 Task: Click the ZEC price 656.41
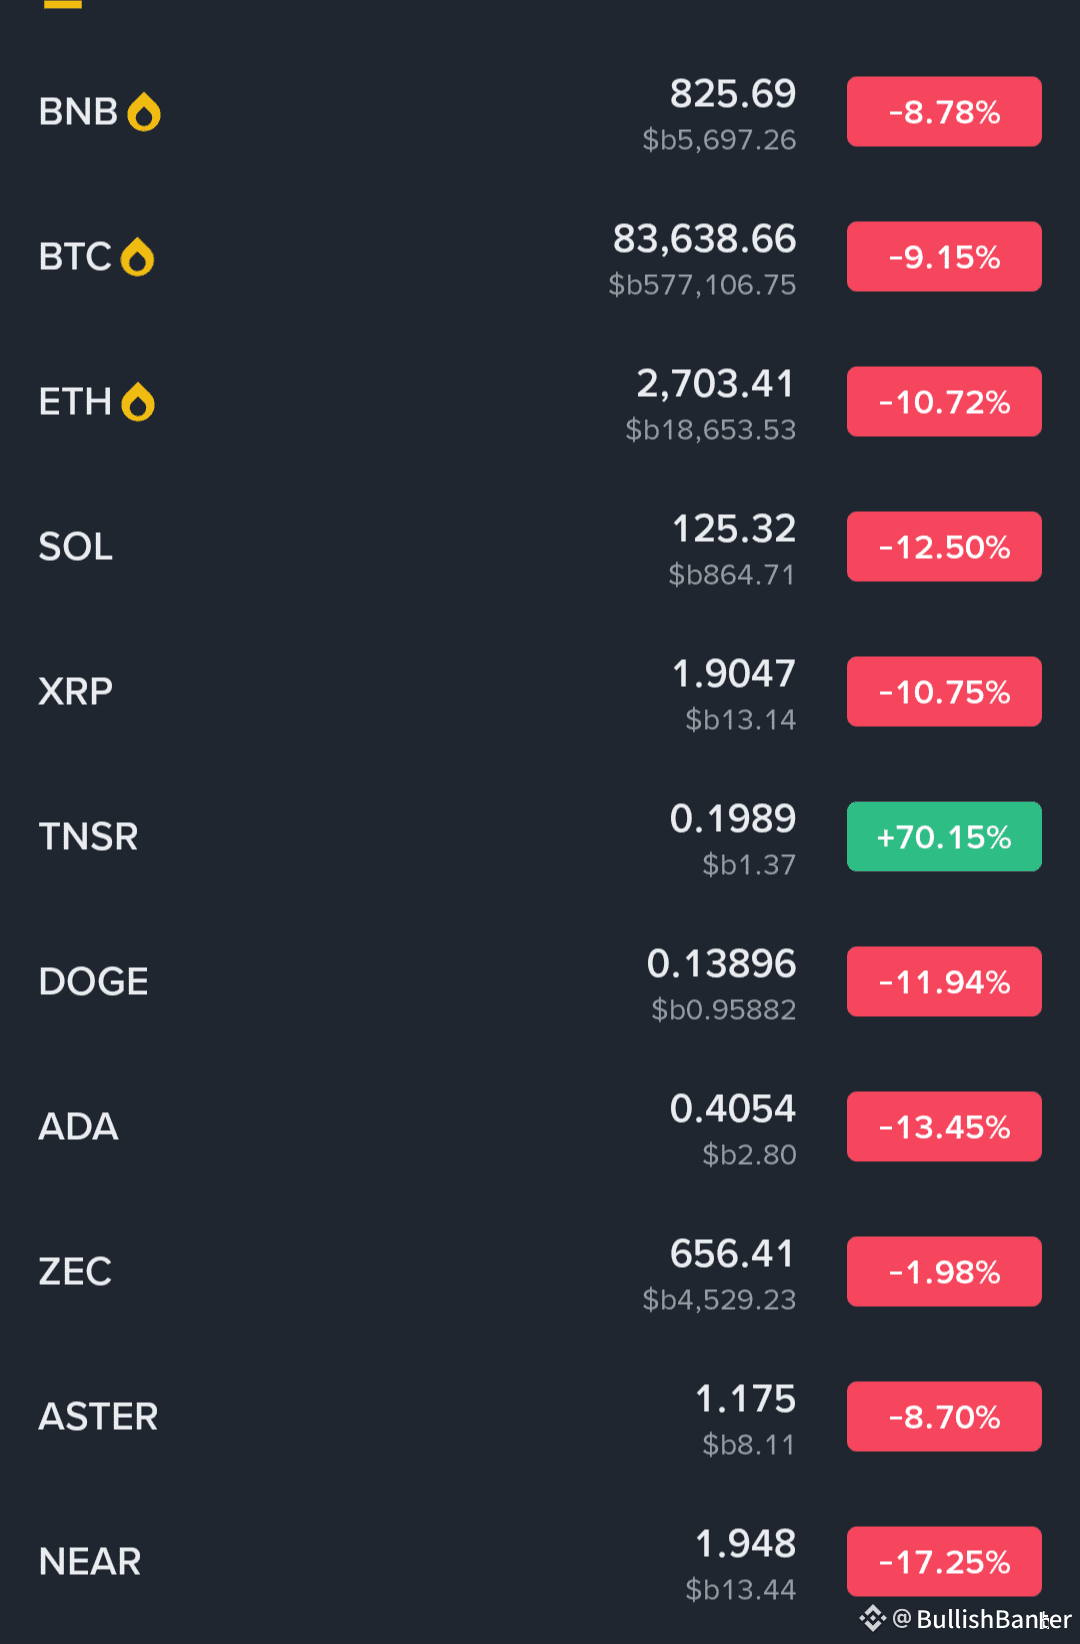point(732,1254)
